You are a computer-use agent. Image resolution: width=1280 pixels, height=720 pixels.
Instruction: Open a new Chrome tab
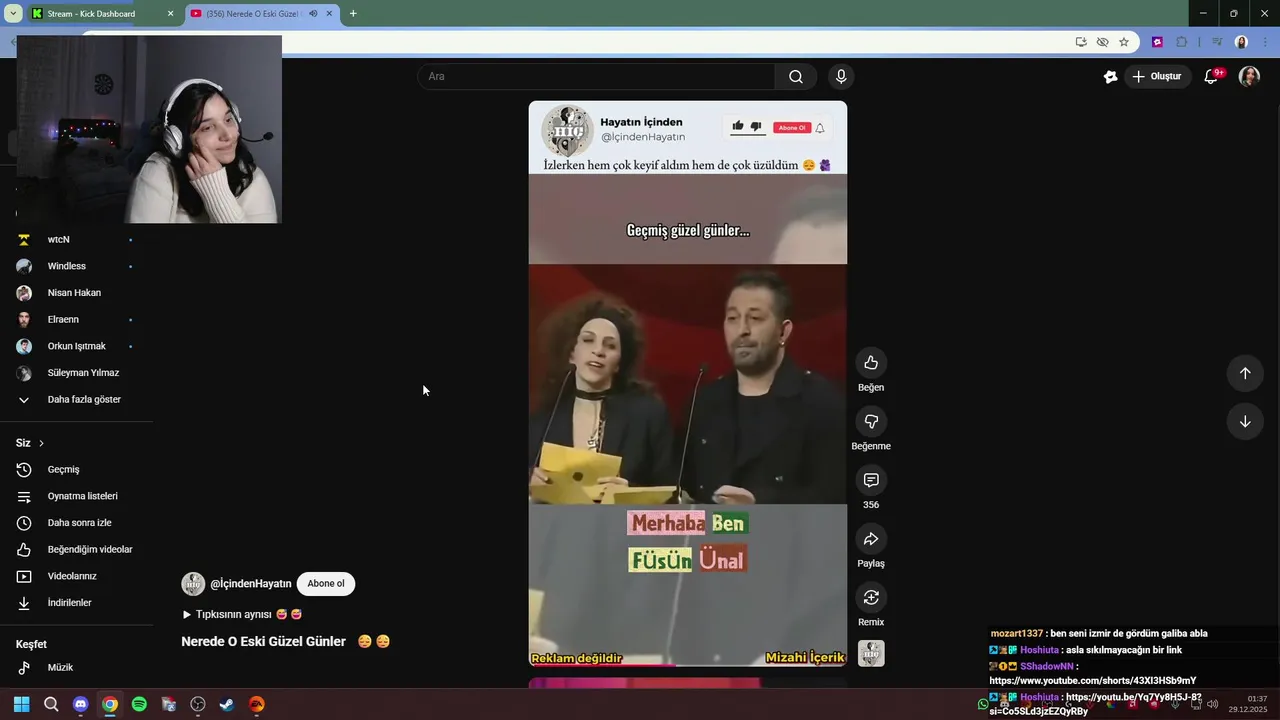353,14
